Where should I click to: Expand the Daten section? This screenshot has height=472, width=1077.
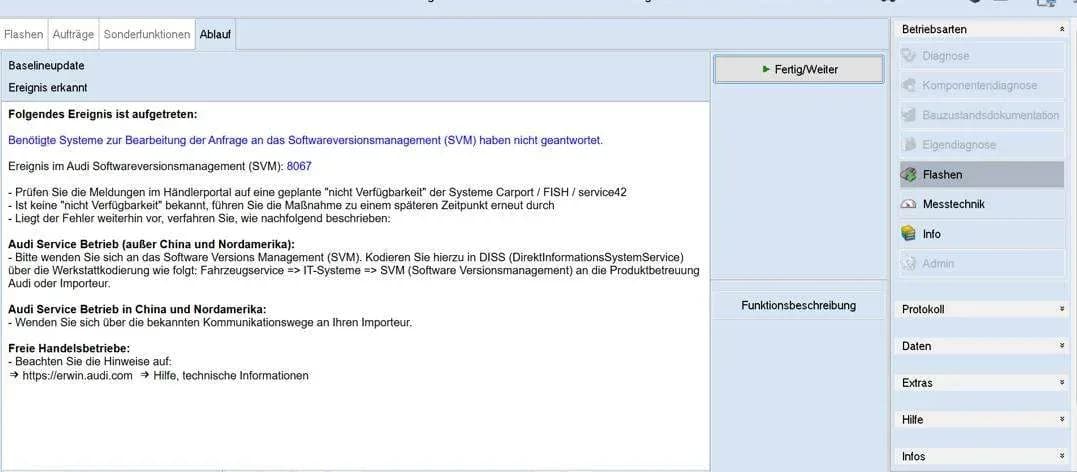coord(983,346)
